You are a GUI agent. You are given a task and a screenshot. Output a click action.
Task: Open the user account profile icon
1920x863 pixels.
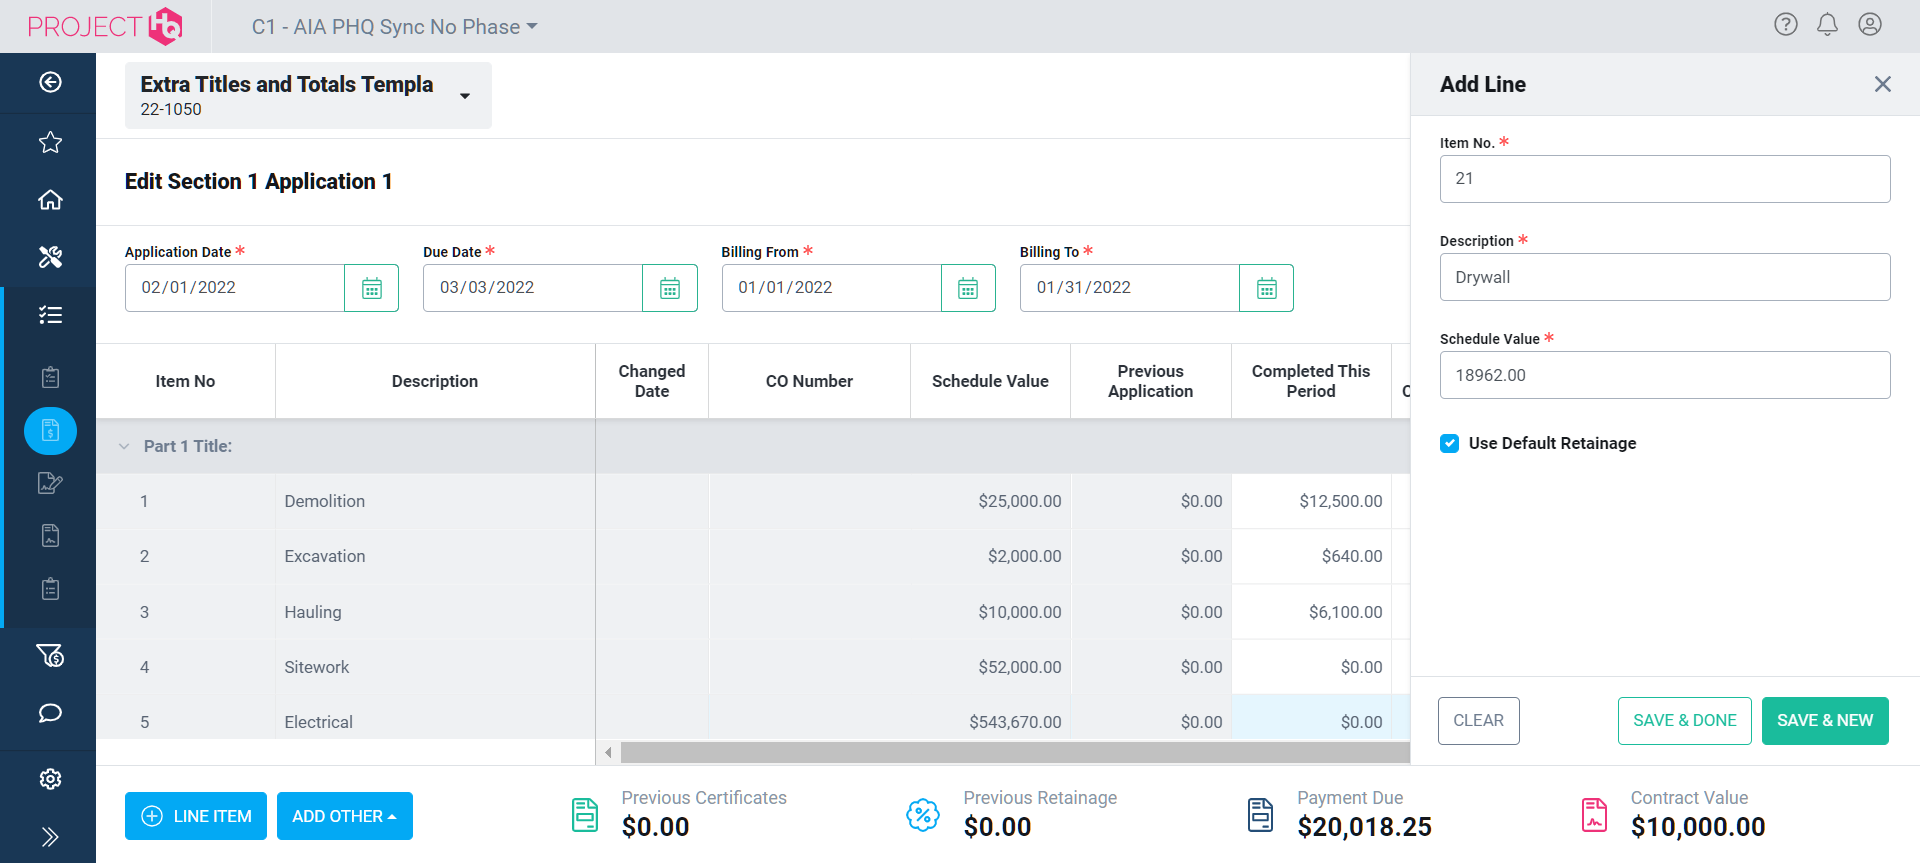click(1870, 25)
